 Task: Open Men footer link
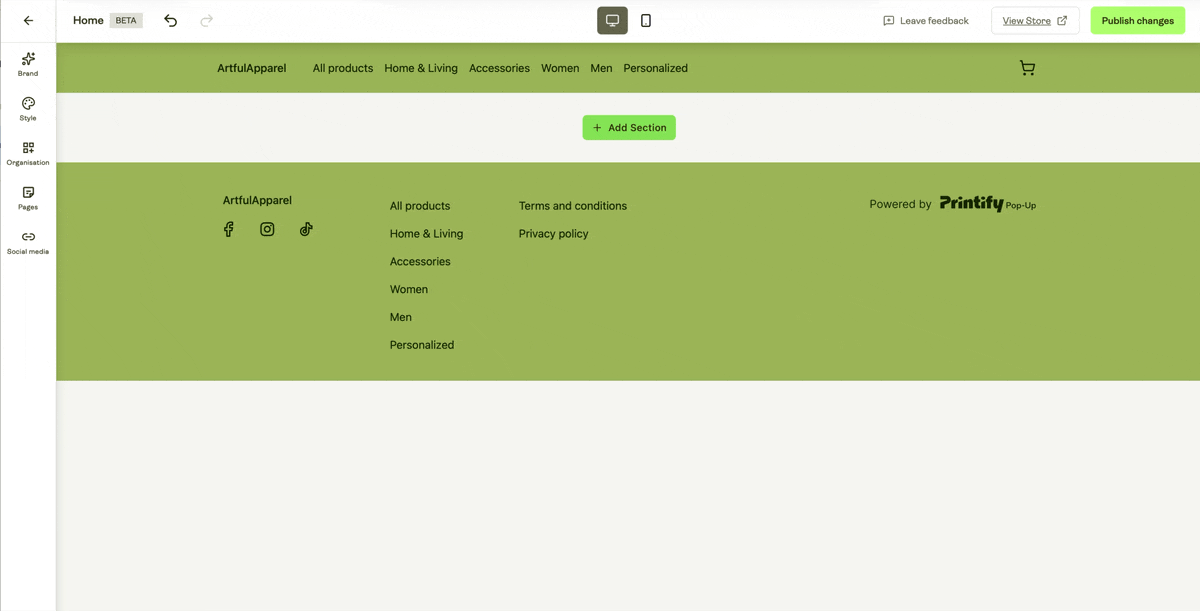[401, 317]
